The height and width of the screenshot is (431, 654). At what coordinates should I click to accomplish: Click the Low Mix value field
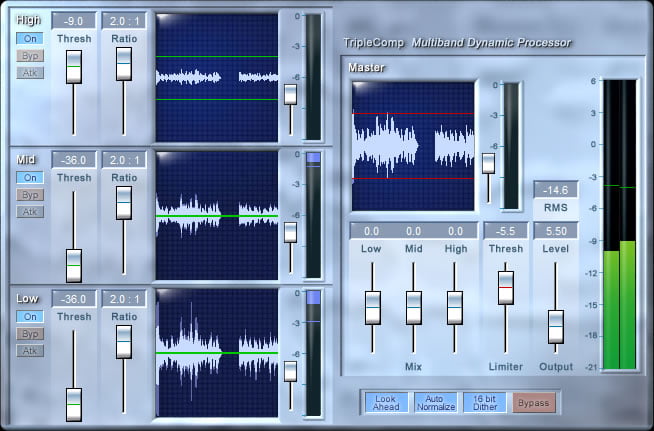[371, 231]
